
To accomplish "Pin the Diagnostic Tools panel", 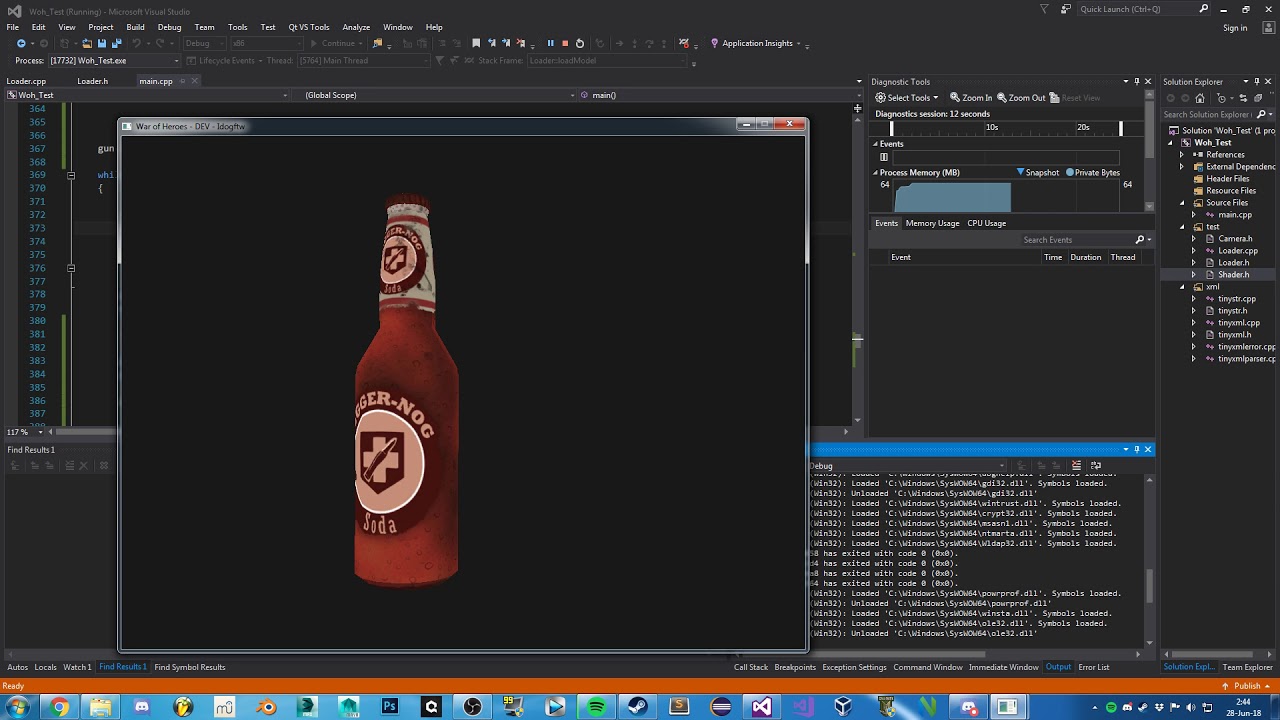I will point(1136,82).
